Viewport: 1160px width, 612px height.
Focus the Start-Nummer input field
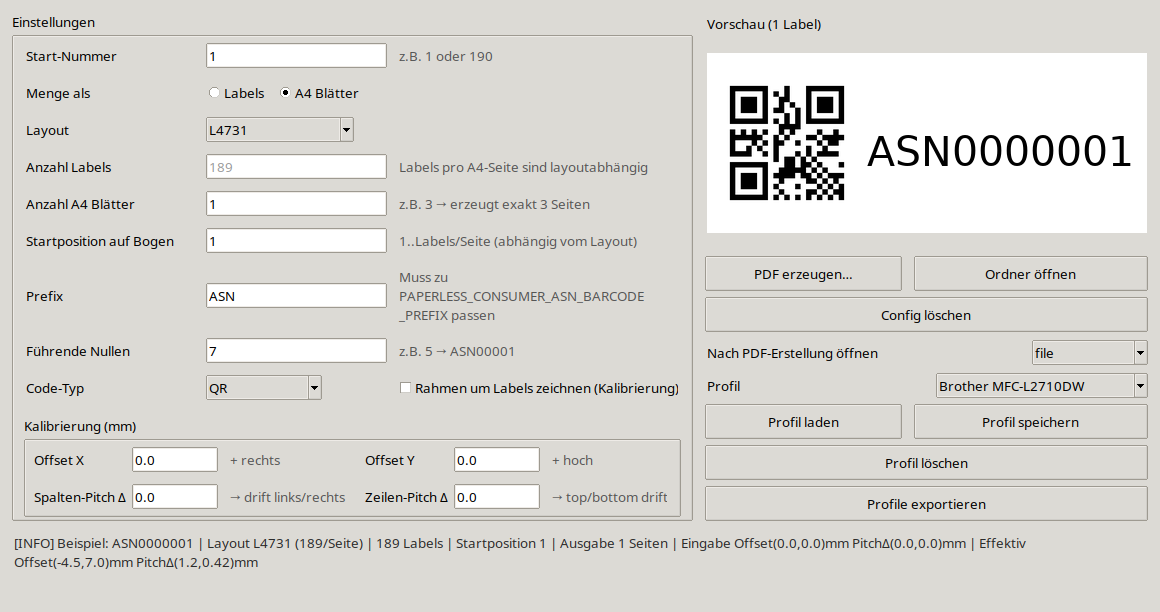296,56
